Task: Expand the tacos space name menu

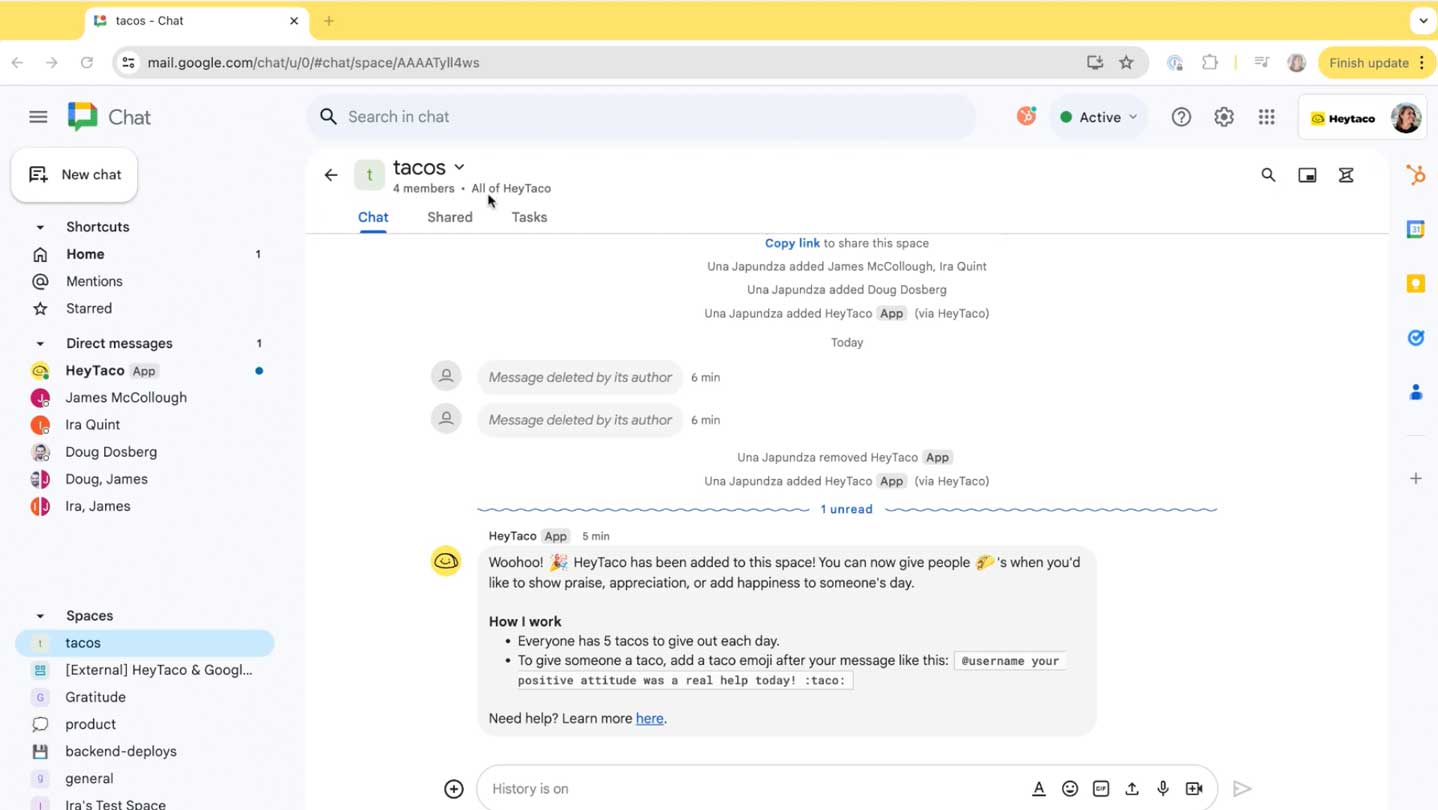Action: click(x=459, y=167)
